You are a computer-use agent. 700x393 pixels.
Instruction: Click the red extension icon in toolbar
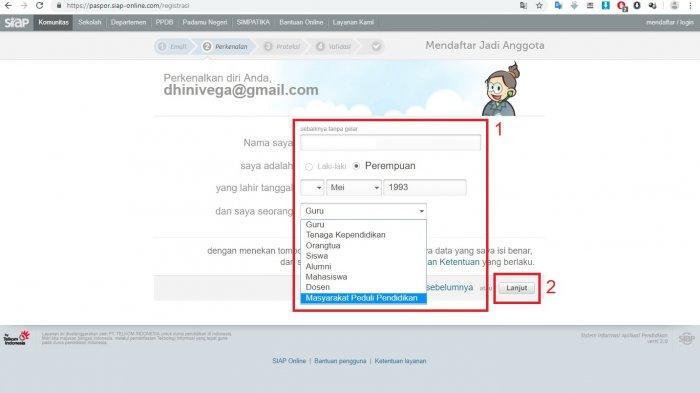pos(621,6)
